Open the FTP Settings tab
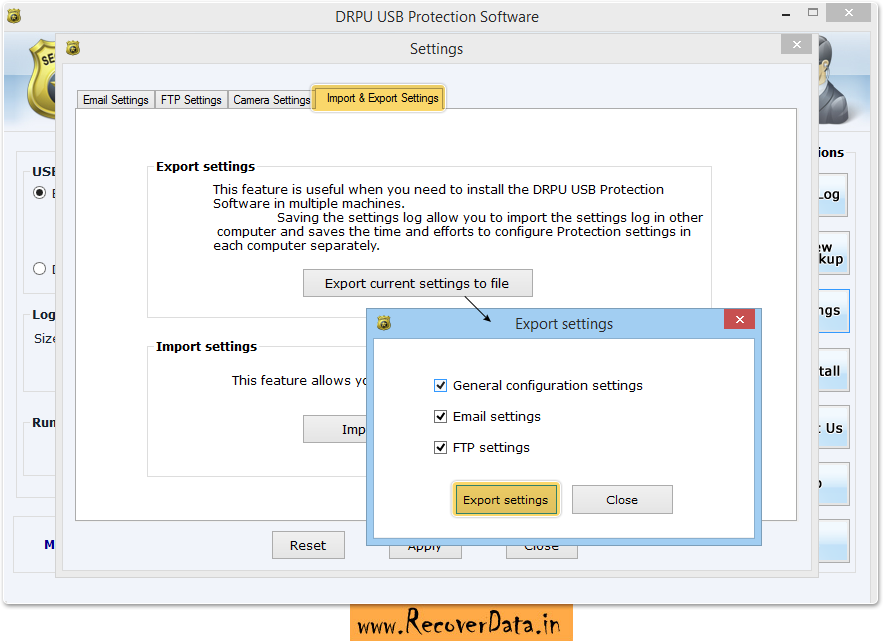Viewport: 883px width, 641px height. (x=191, y=100)
